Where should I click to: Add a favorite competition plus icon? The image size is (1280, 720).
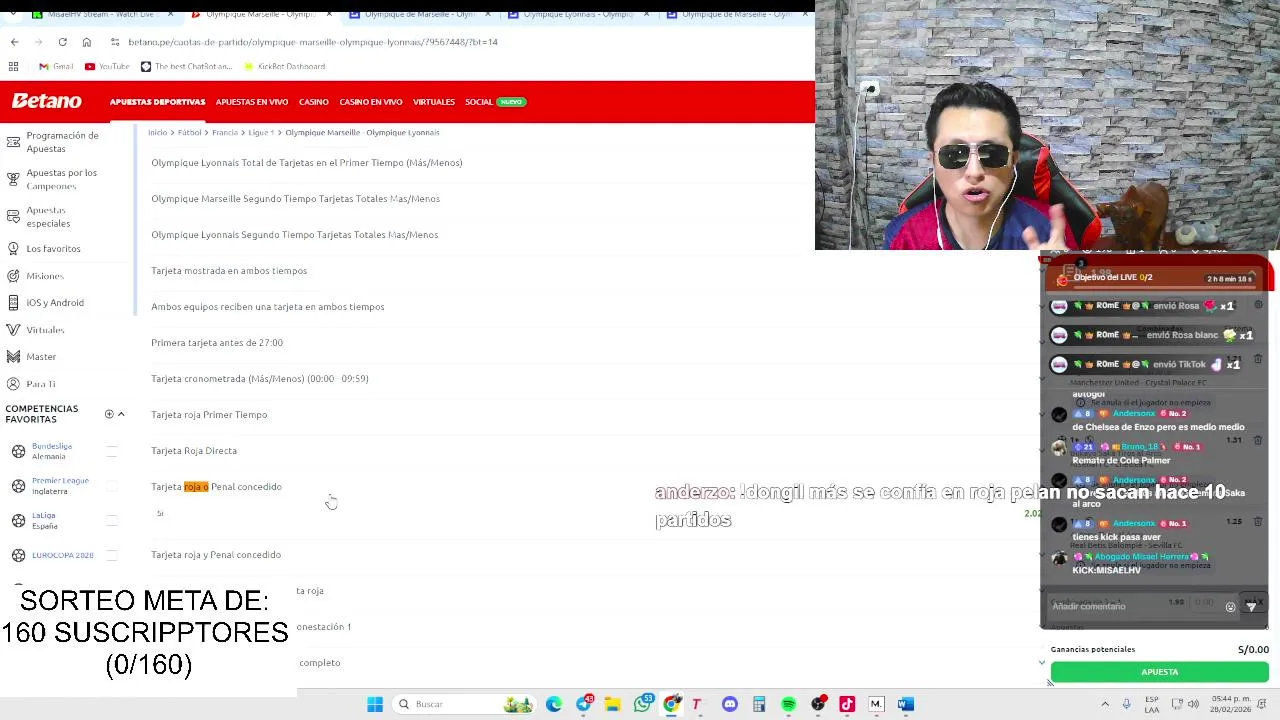[x=109, y=414]
